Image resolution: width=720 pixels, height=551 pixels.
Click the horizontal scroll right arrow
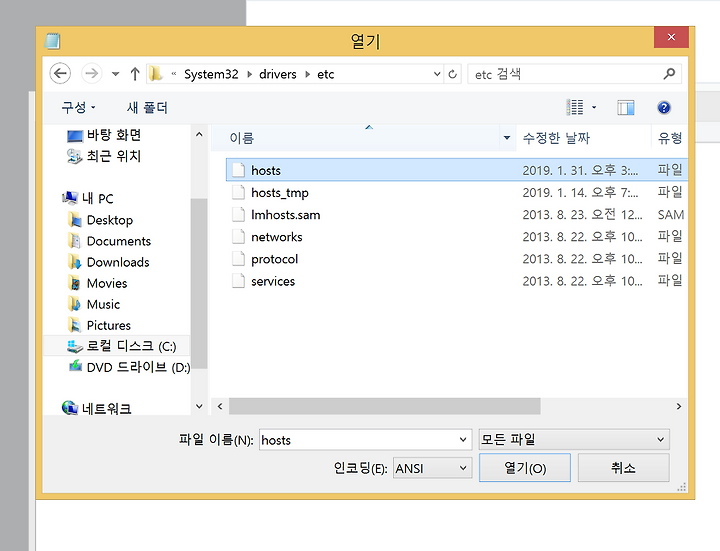pos(679,406)
